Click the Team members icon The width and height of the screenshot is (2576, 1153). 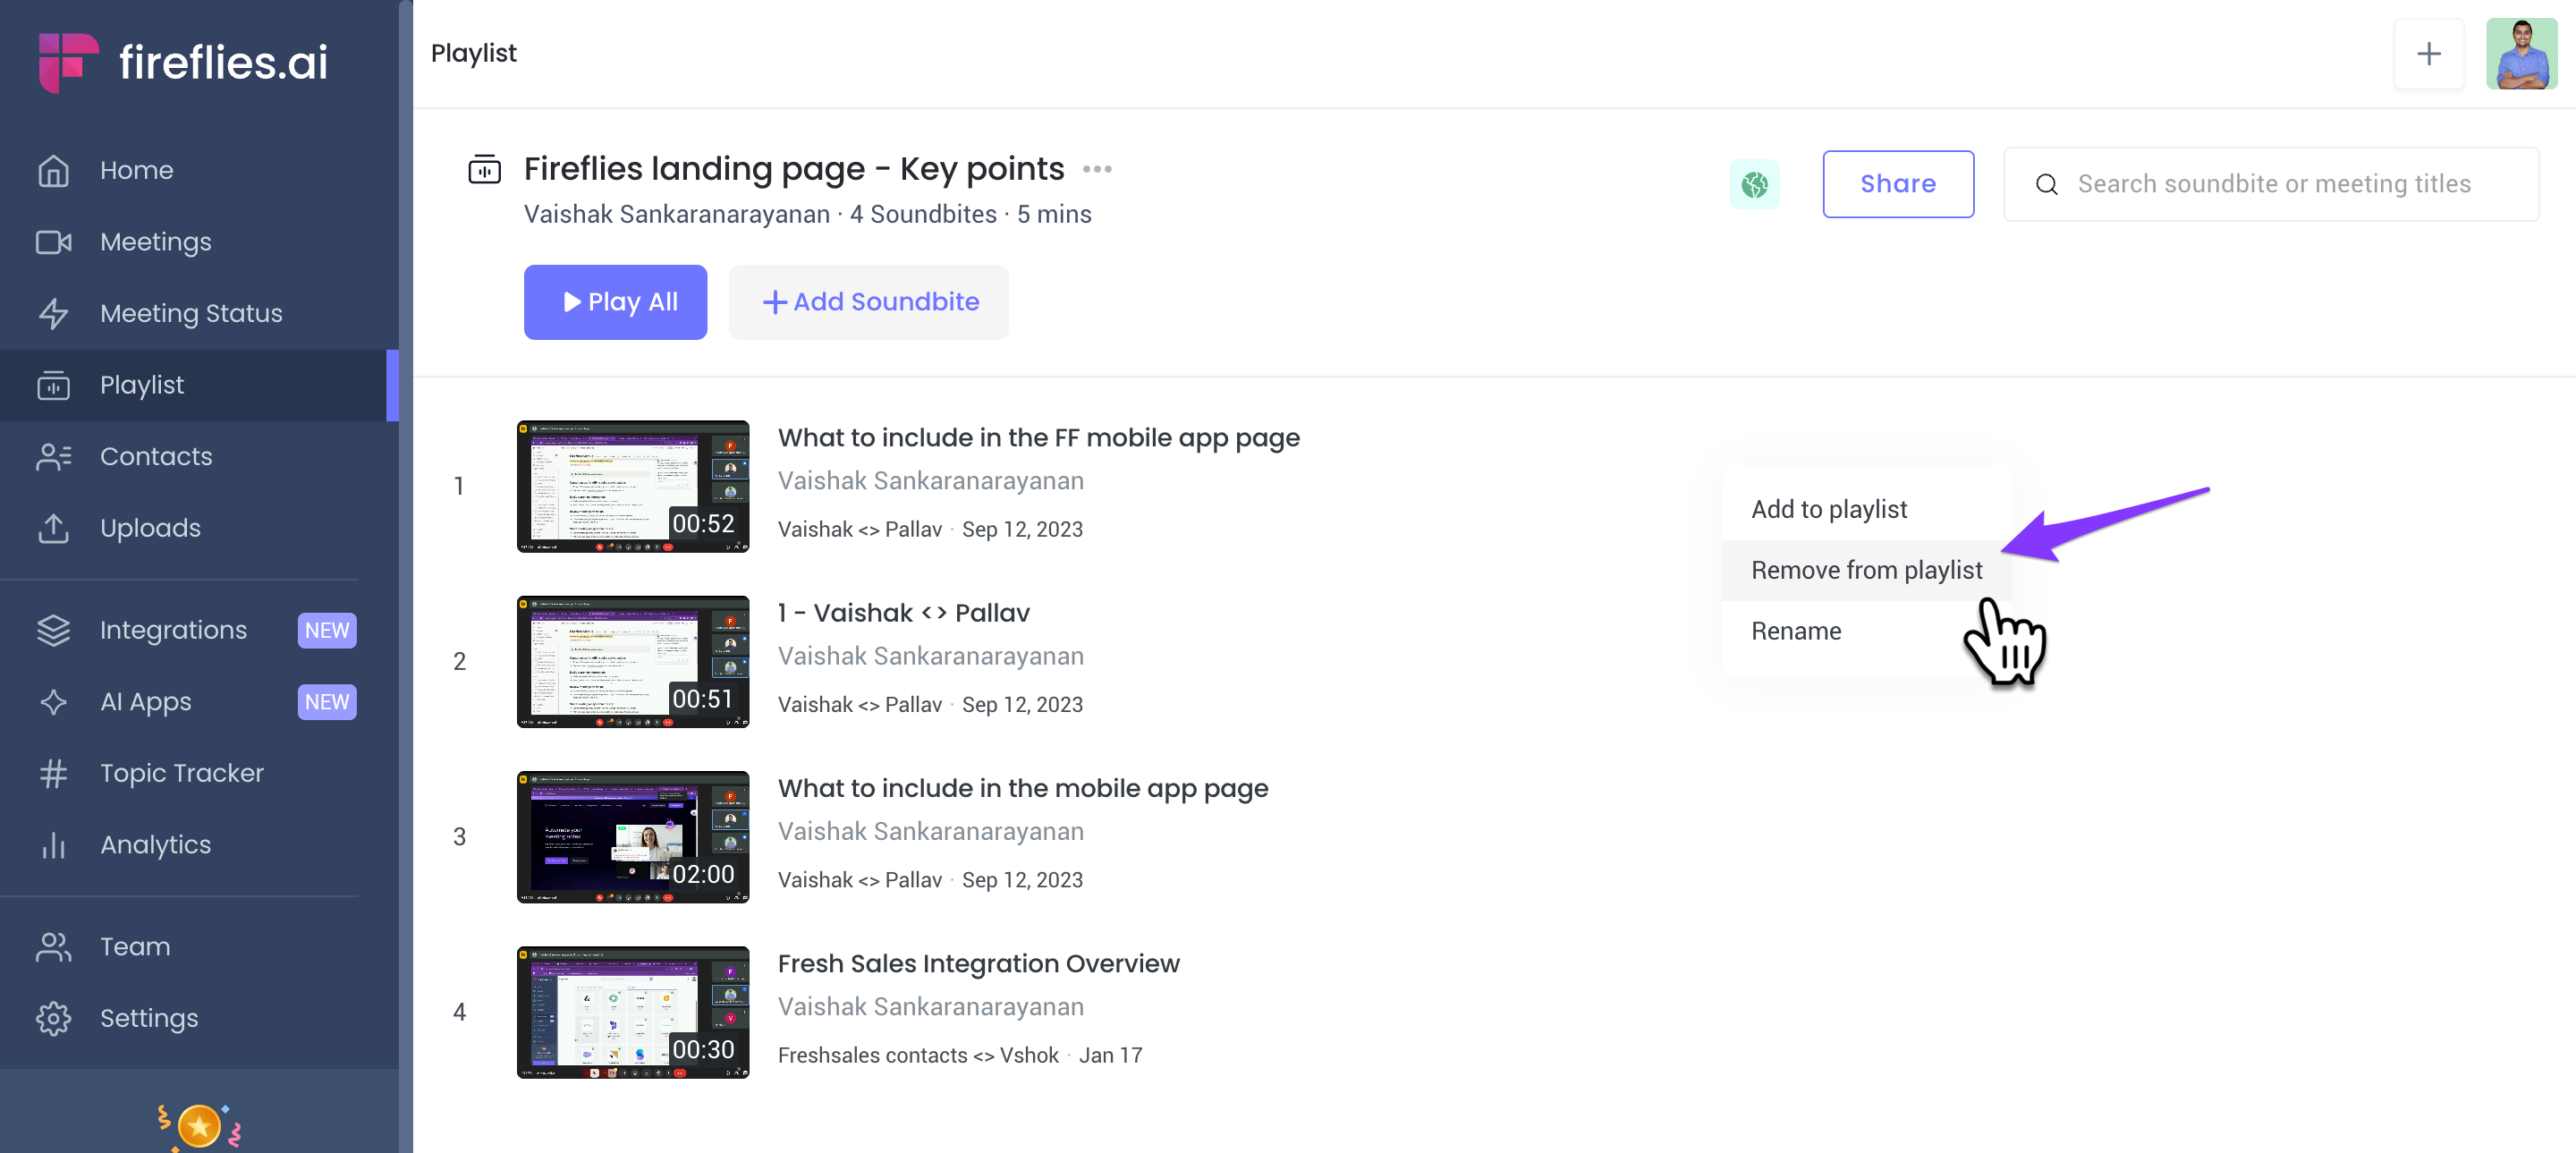(53, 947)
